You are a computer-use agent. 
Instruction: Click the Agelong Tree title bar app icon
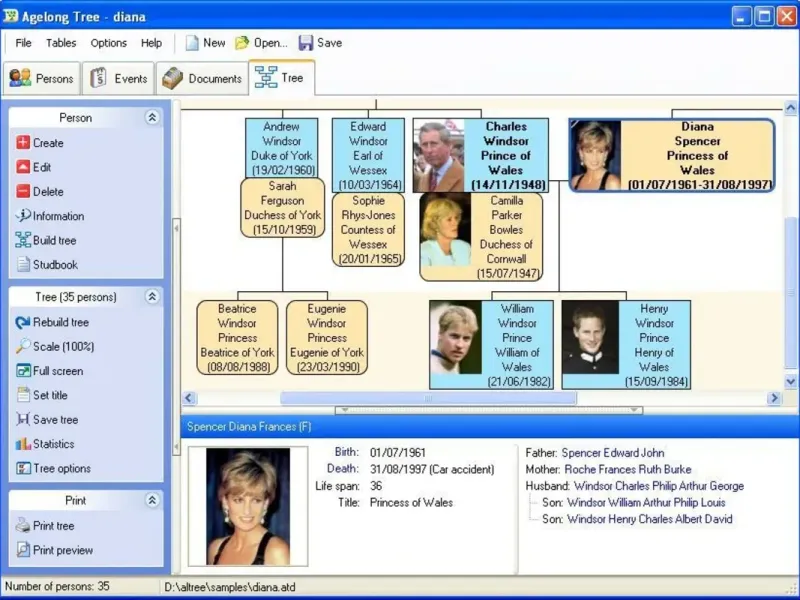11,16
